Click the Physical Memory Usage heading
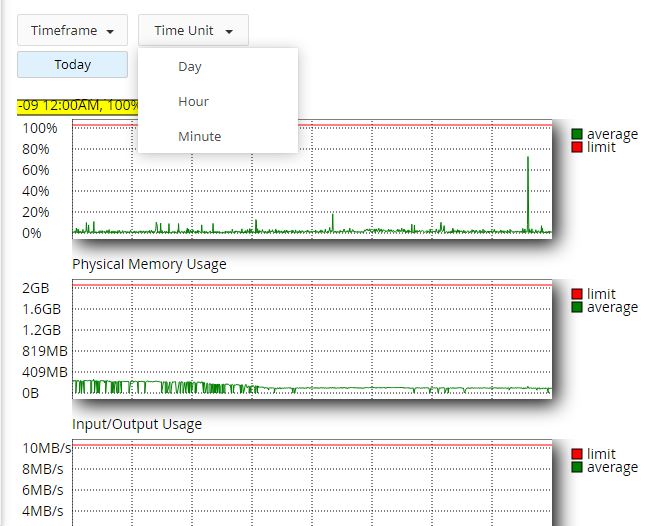 pyautogui.click(x=149, y=264)
